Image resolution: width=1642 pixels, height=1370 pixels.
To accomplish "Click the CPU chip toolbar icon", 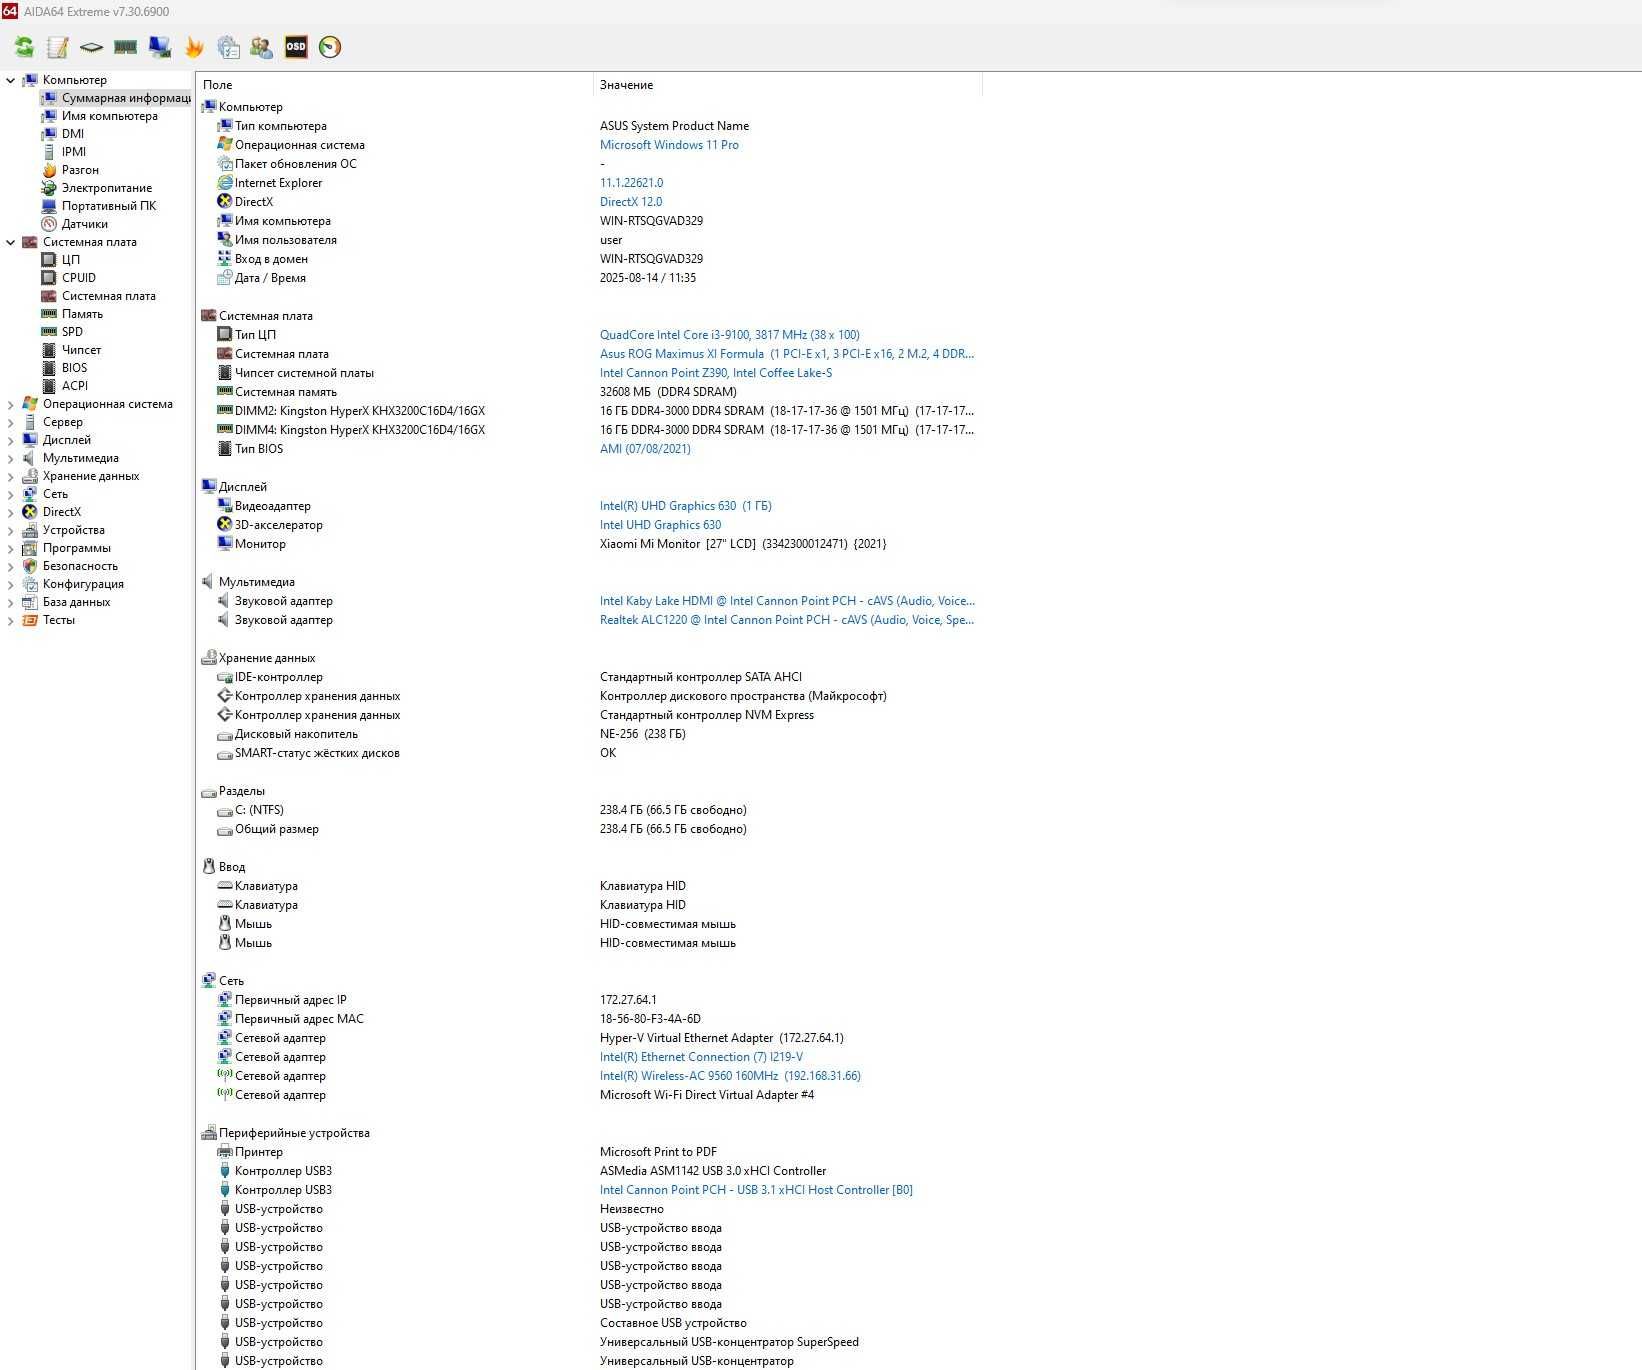I will click(91, 47).
